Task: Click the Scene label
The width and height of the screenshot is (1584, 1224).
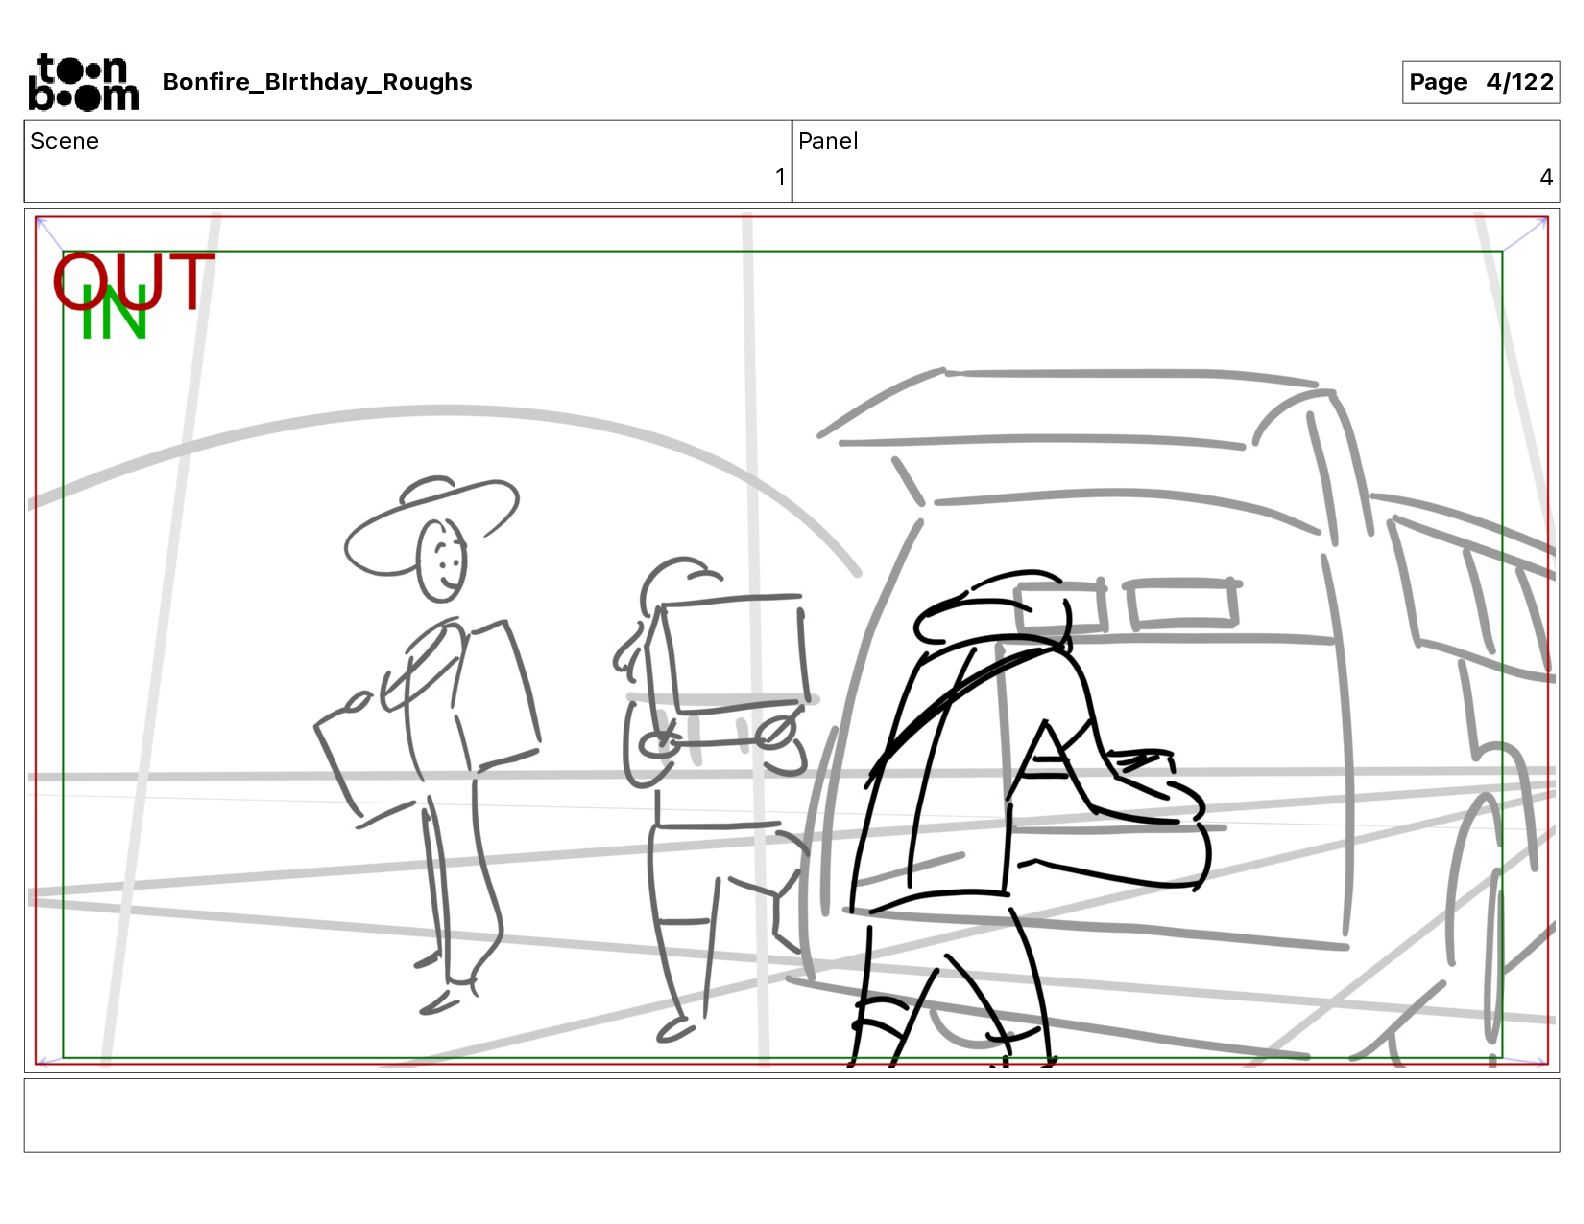Action: pos(64,141)
